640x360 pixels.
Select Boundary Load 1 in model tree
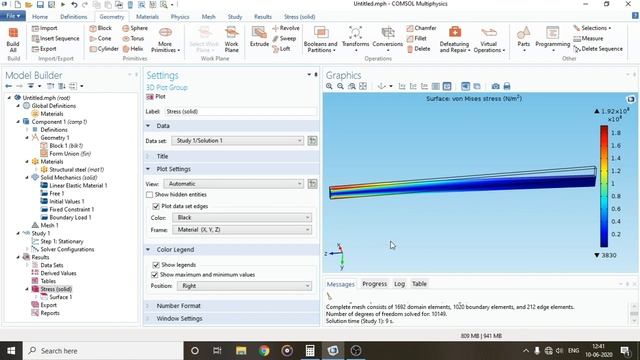pyautogui.click(x=66, y=218)
